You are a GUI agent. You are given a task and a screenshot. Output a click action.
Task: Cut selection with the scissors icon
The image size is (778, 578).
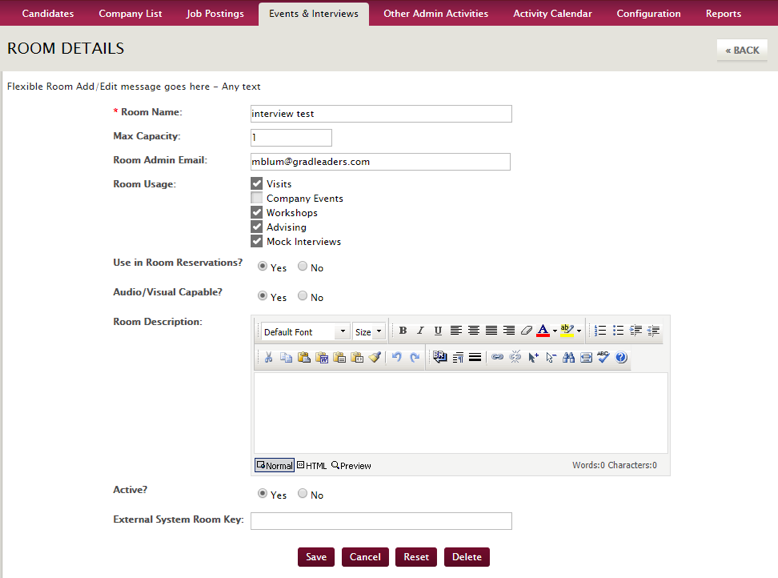[x=268, y=357]
